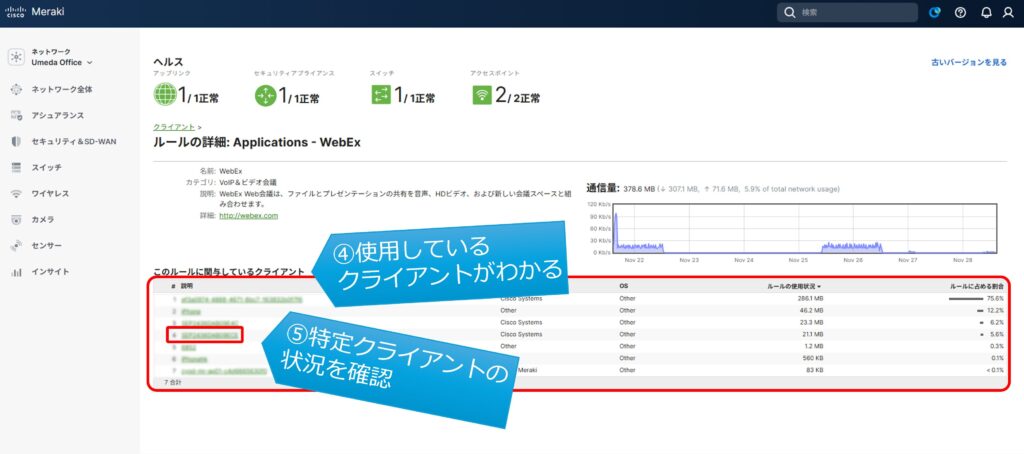Viewport: 1024px width, 454px height.
Task: Open client link in row 4
Action: (x=210, y=335)
